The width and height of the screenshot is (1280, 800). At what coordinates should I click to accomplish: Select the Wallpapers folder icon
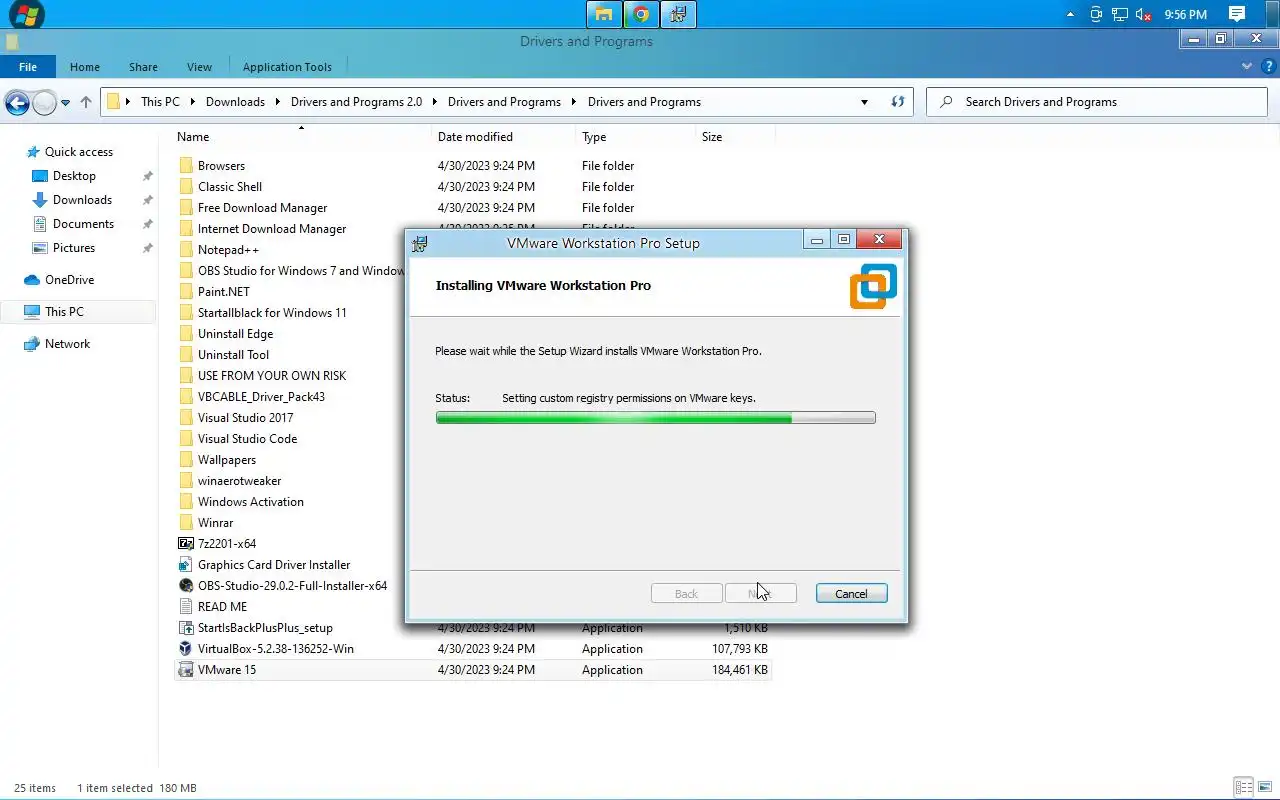pos(186,460)
